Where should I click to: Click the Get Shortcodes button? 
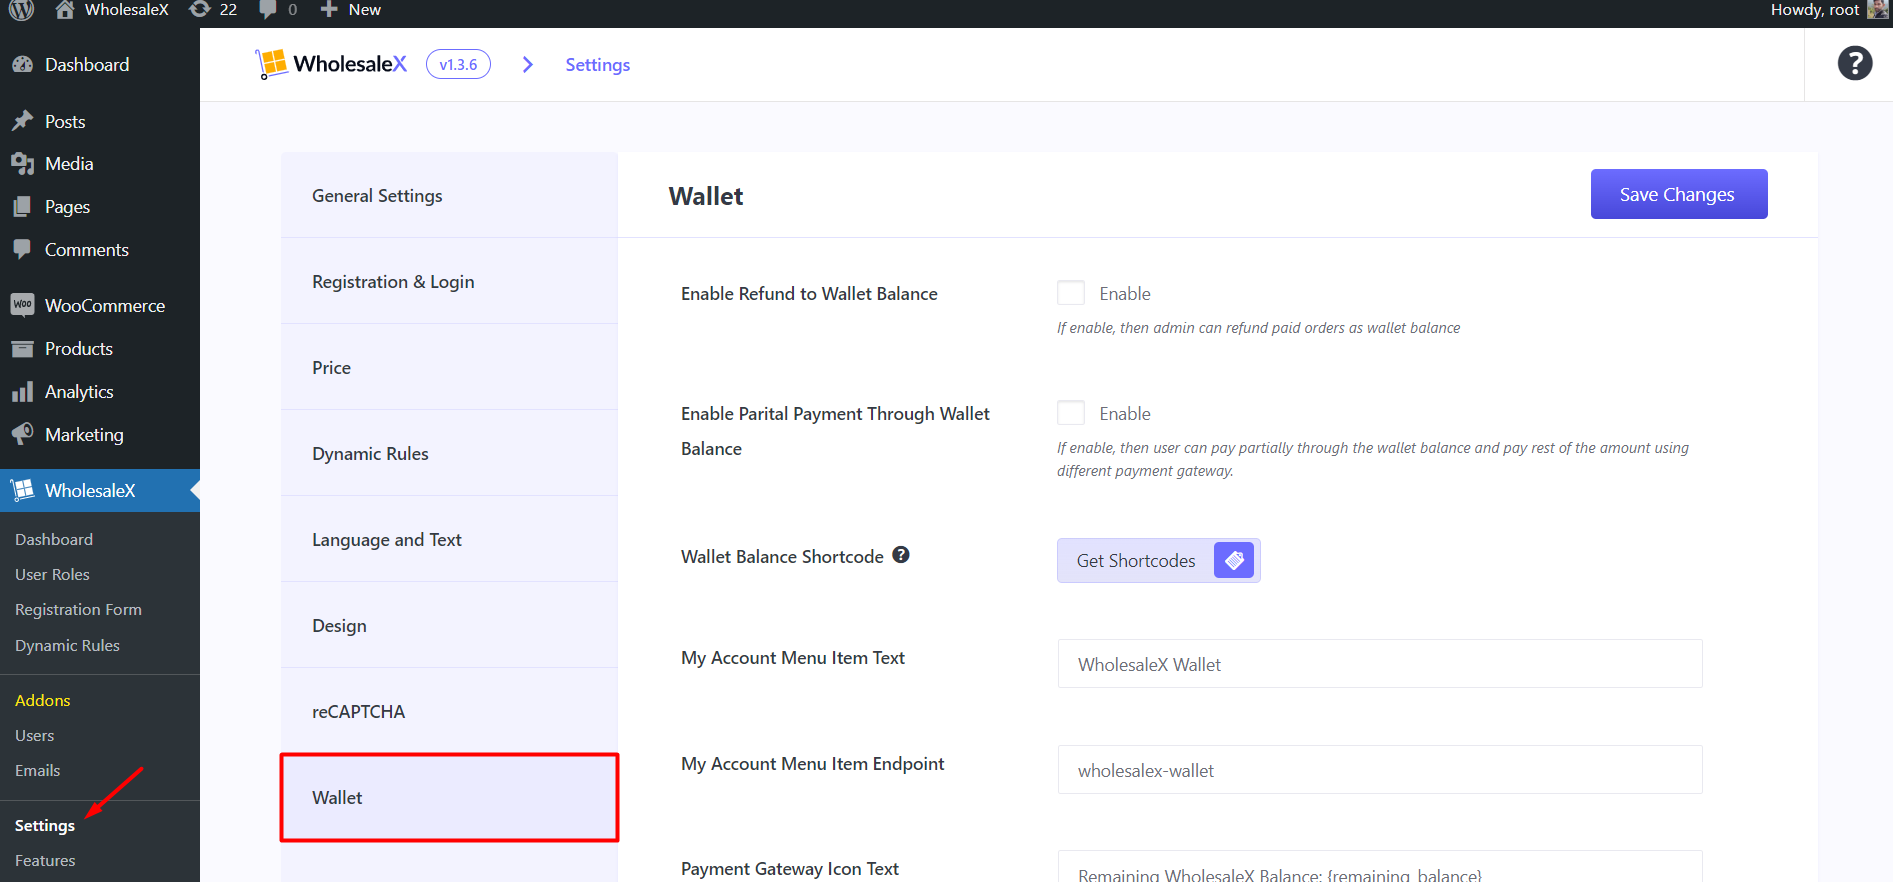click(x=1158, y=560)
